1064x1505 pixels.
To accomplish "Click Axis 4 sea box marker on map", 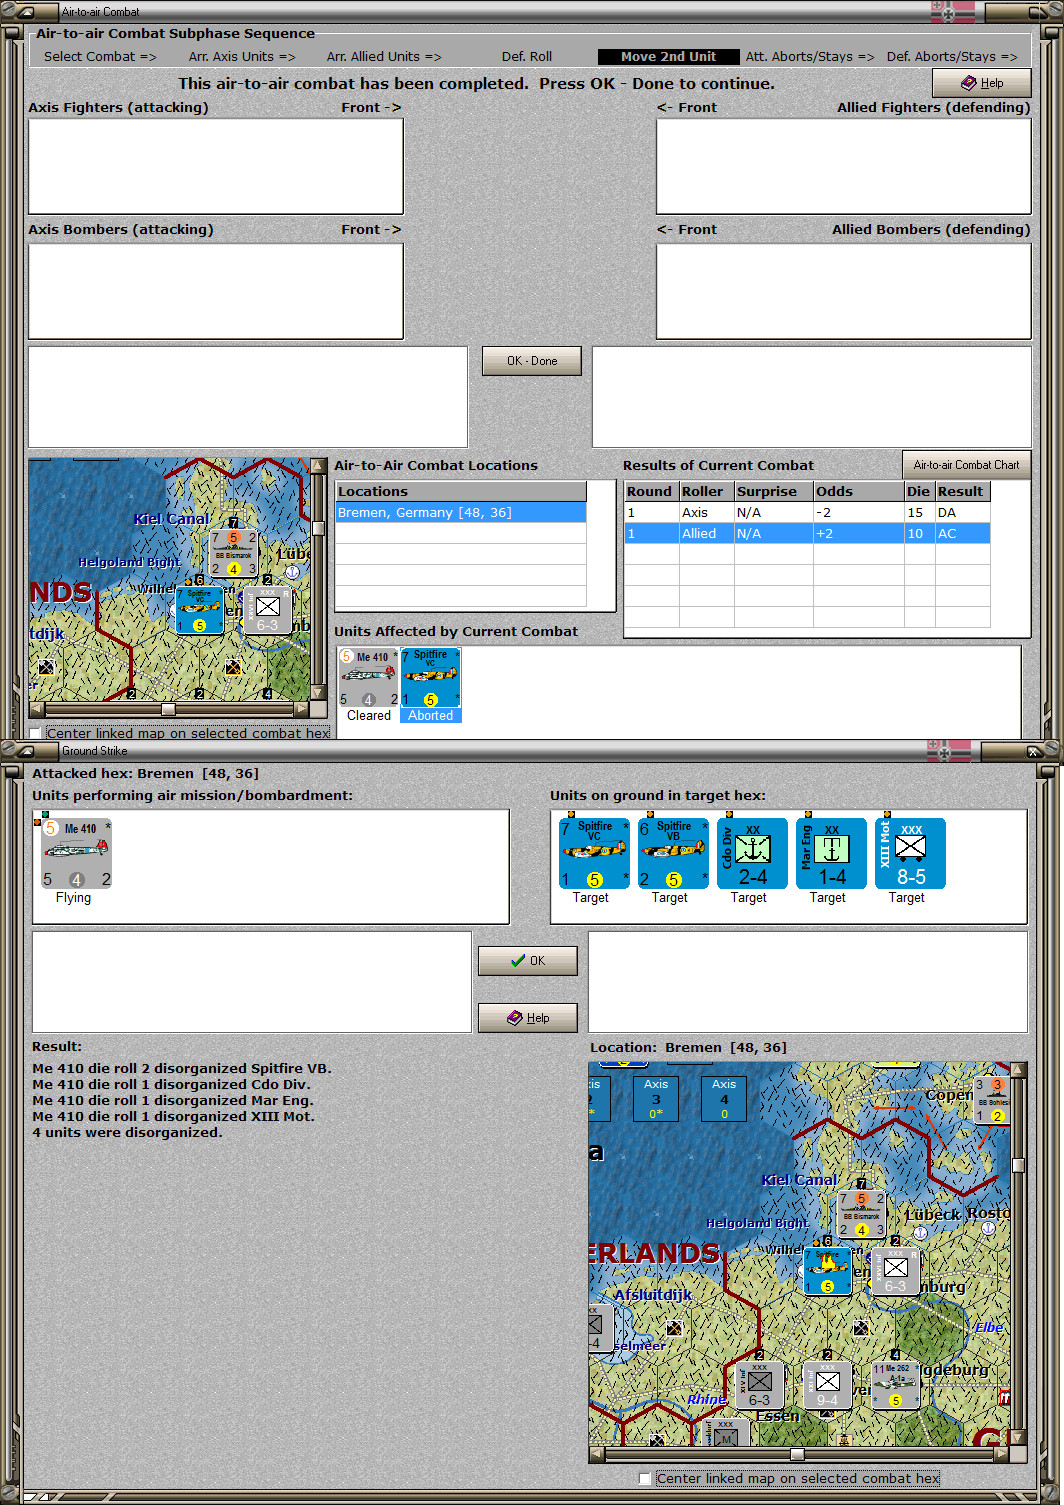I will click(724, 1098).
